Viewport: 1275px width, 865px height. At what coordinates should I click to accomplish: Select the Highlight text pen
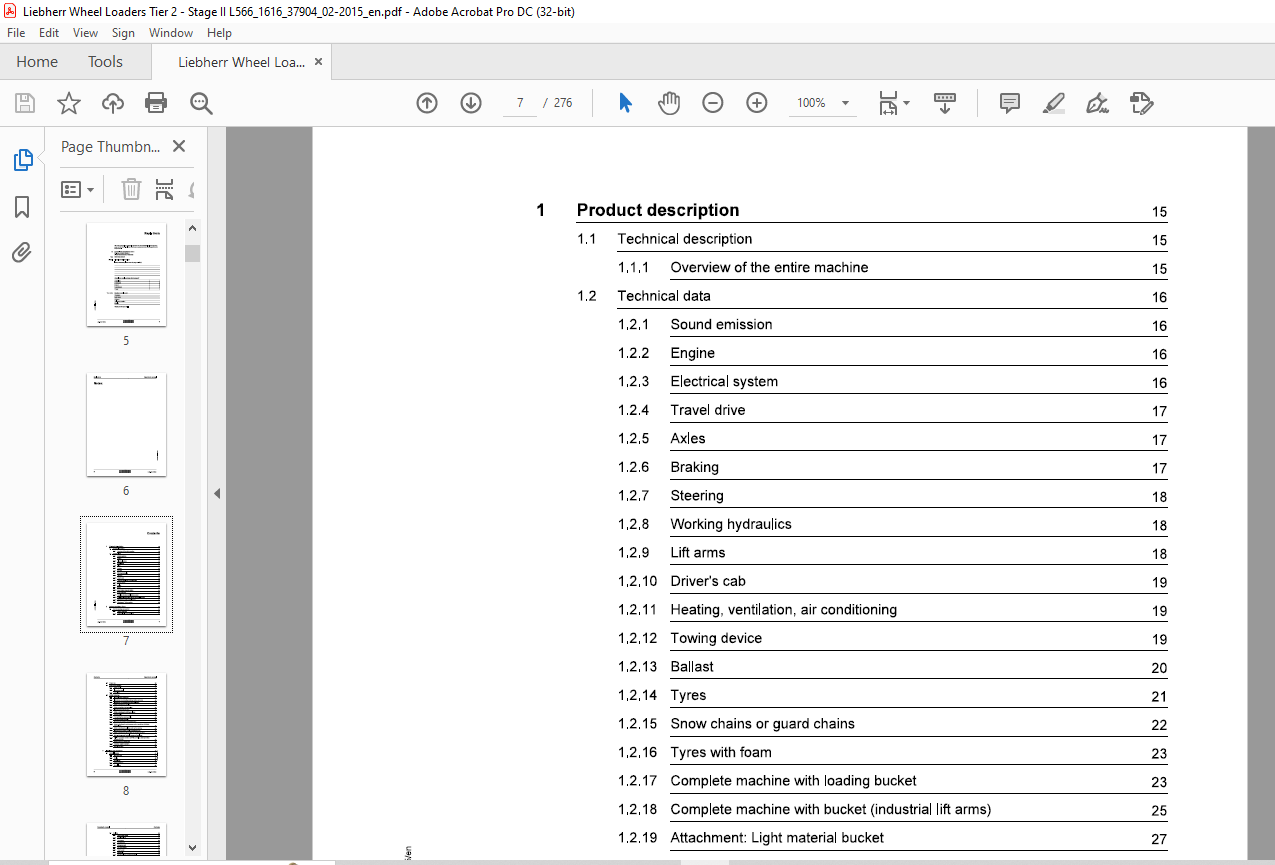pos(1053,103)
